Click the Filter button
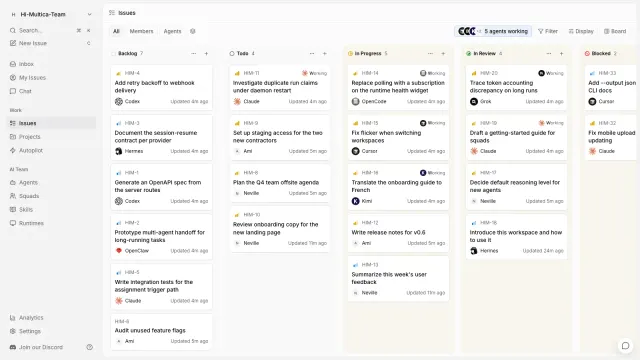The width and height of the screenshot is (640, 360). click(x=547, y=31)
